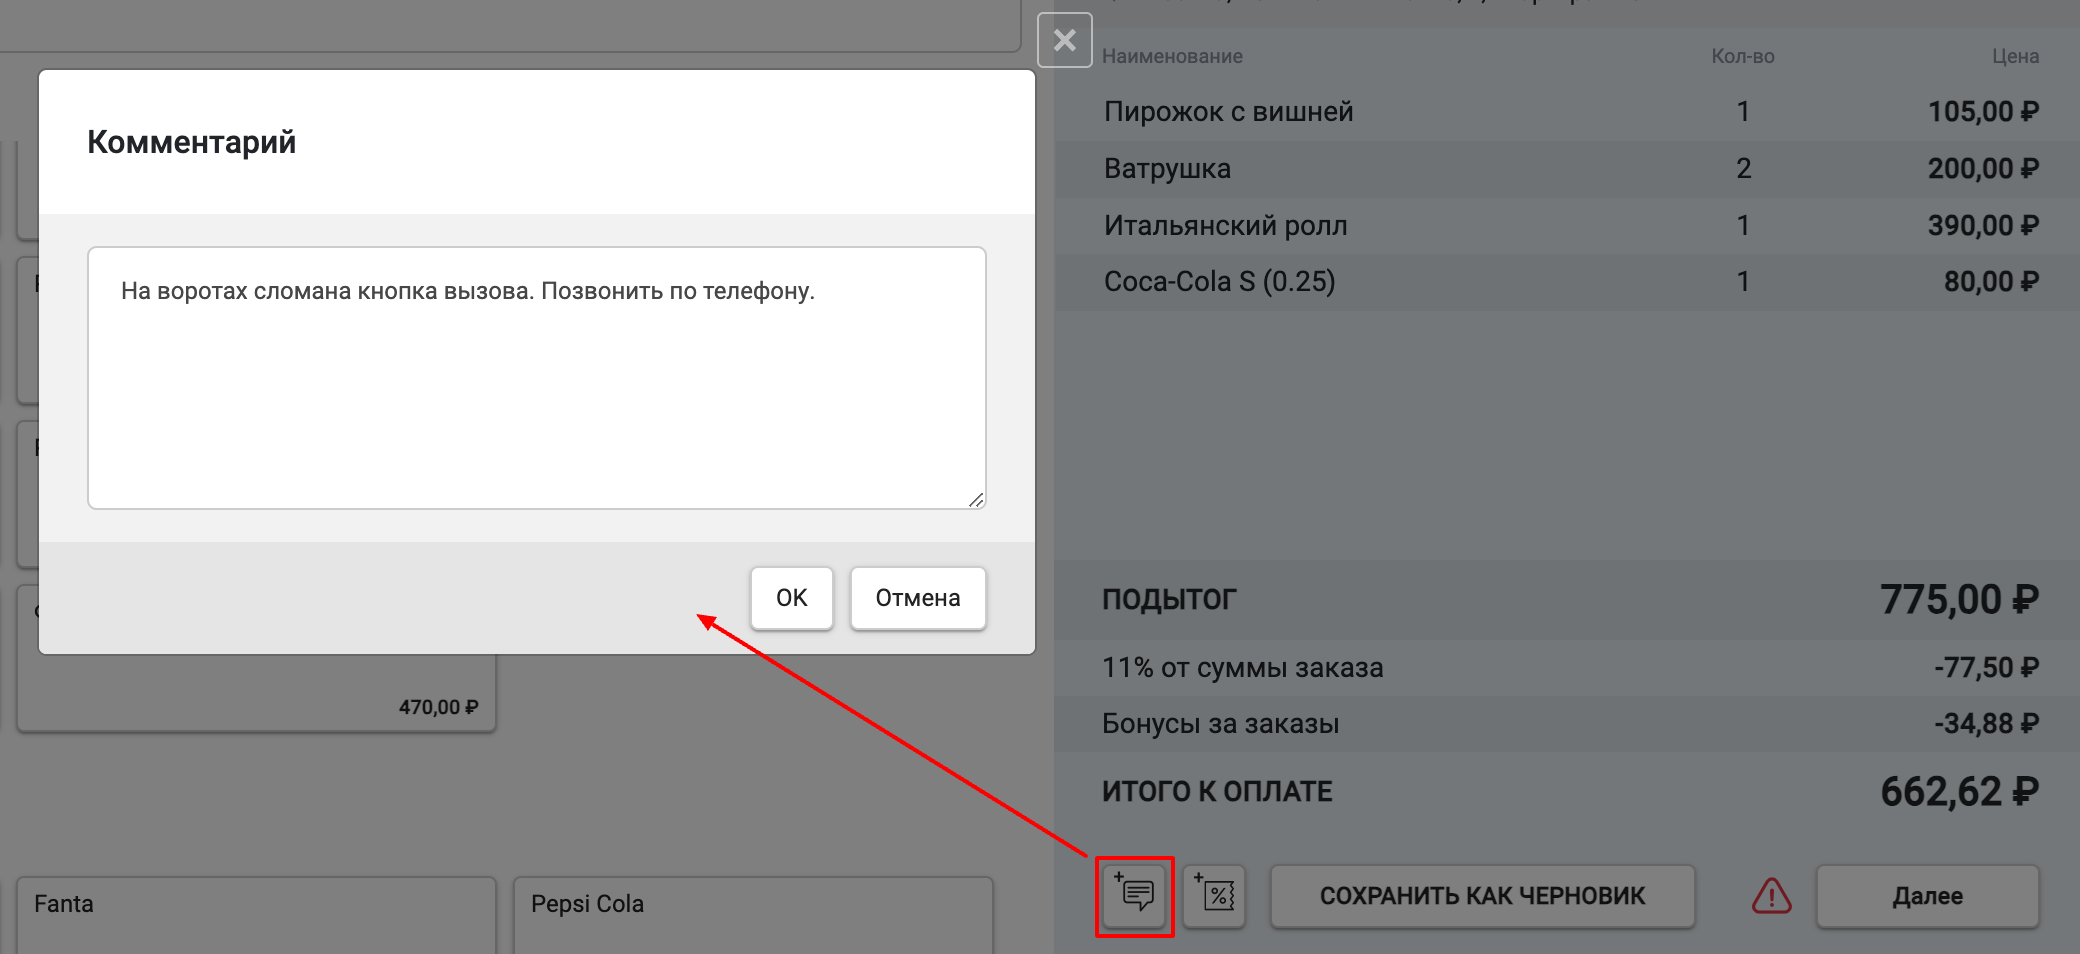Click the Итого к оплате amount 662,62 ₽
Screen dimensions: 2080x954
pos(1959,792)
